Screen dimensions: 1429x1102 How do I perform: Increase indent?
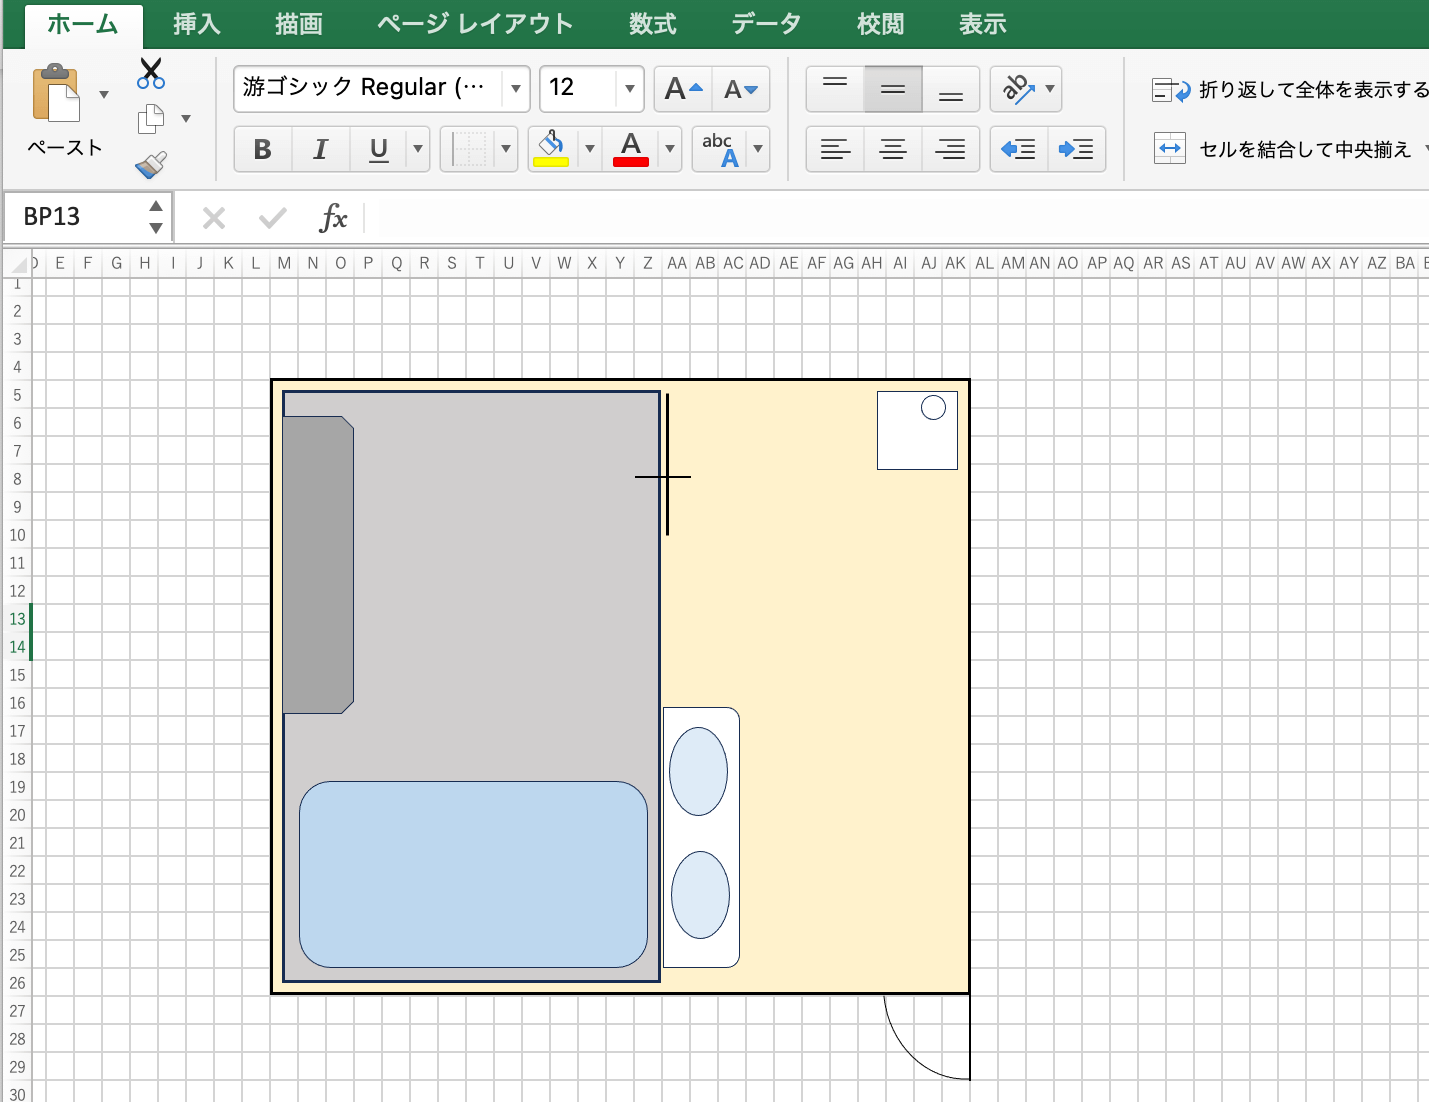click(1077, 150)
